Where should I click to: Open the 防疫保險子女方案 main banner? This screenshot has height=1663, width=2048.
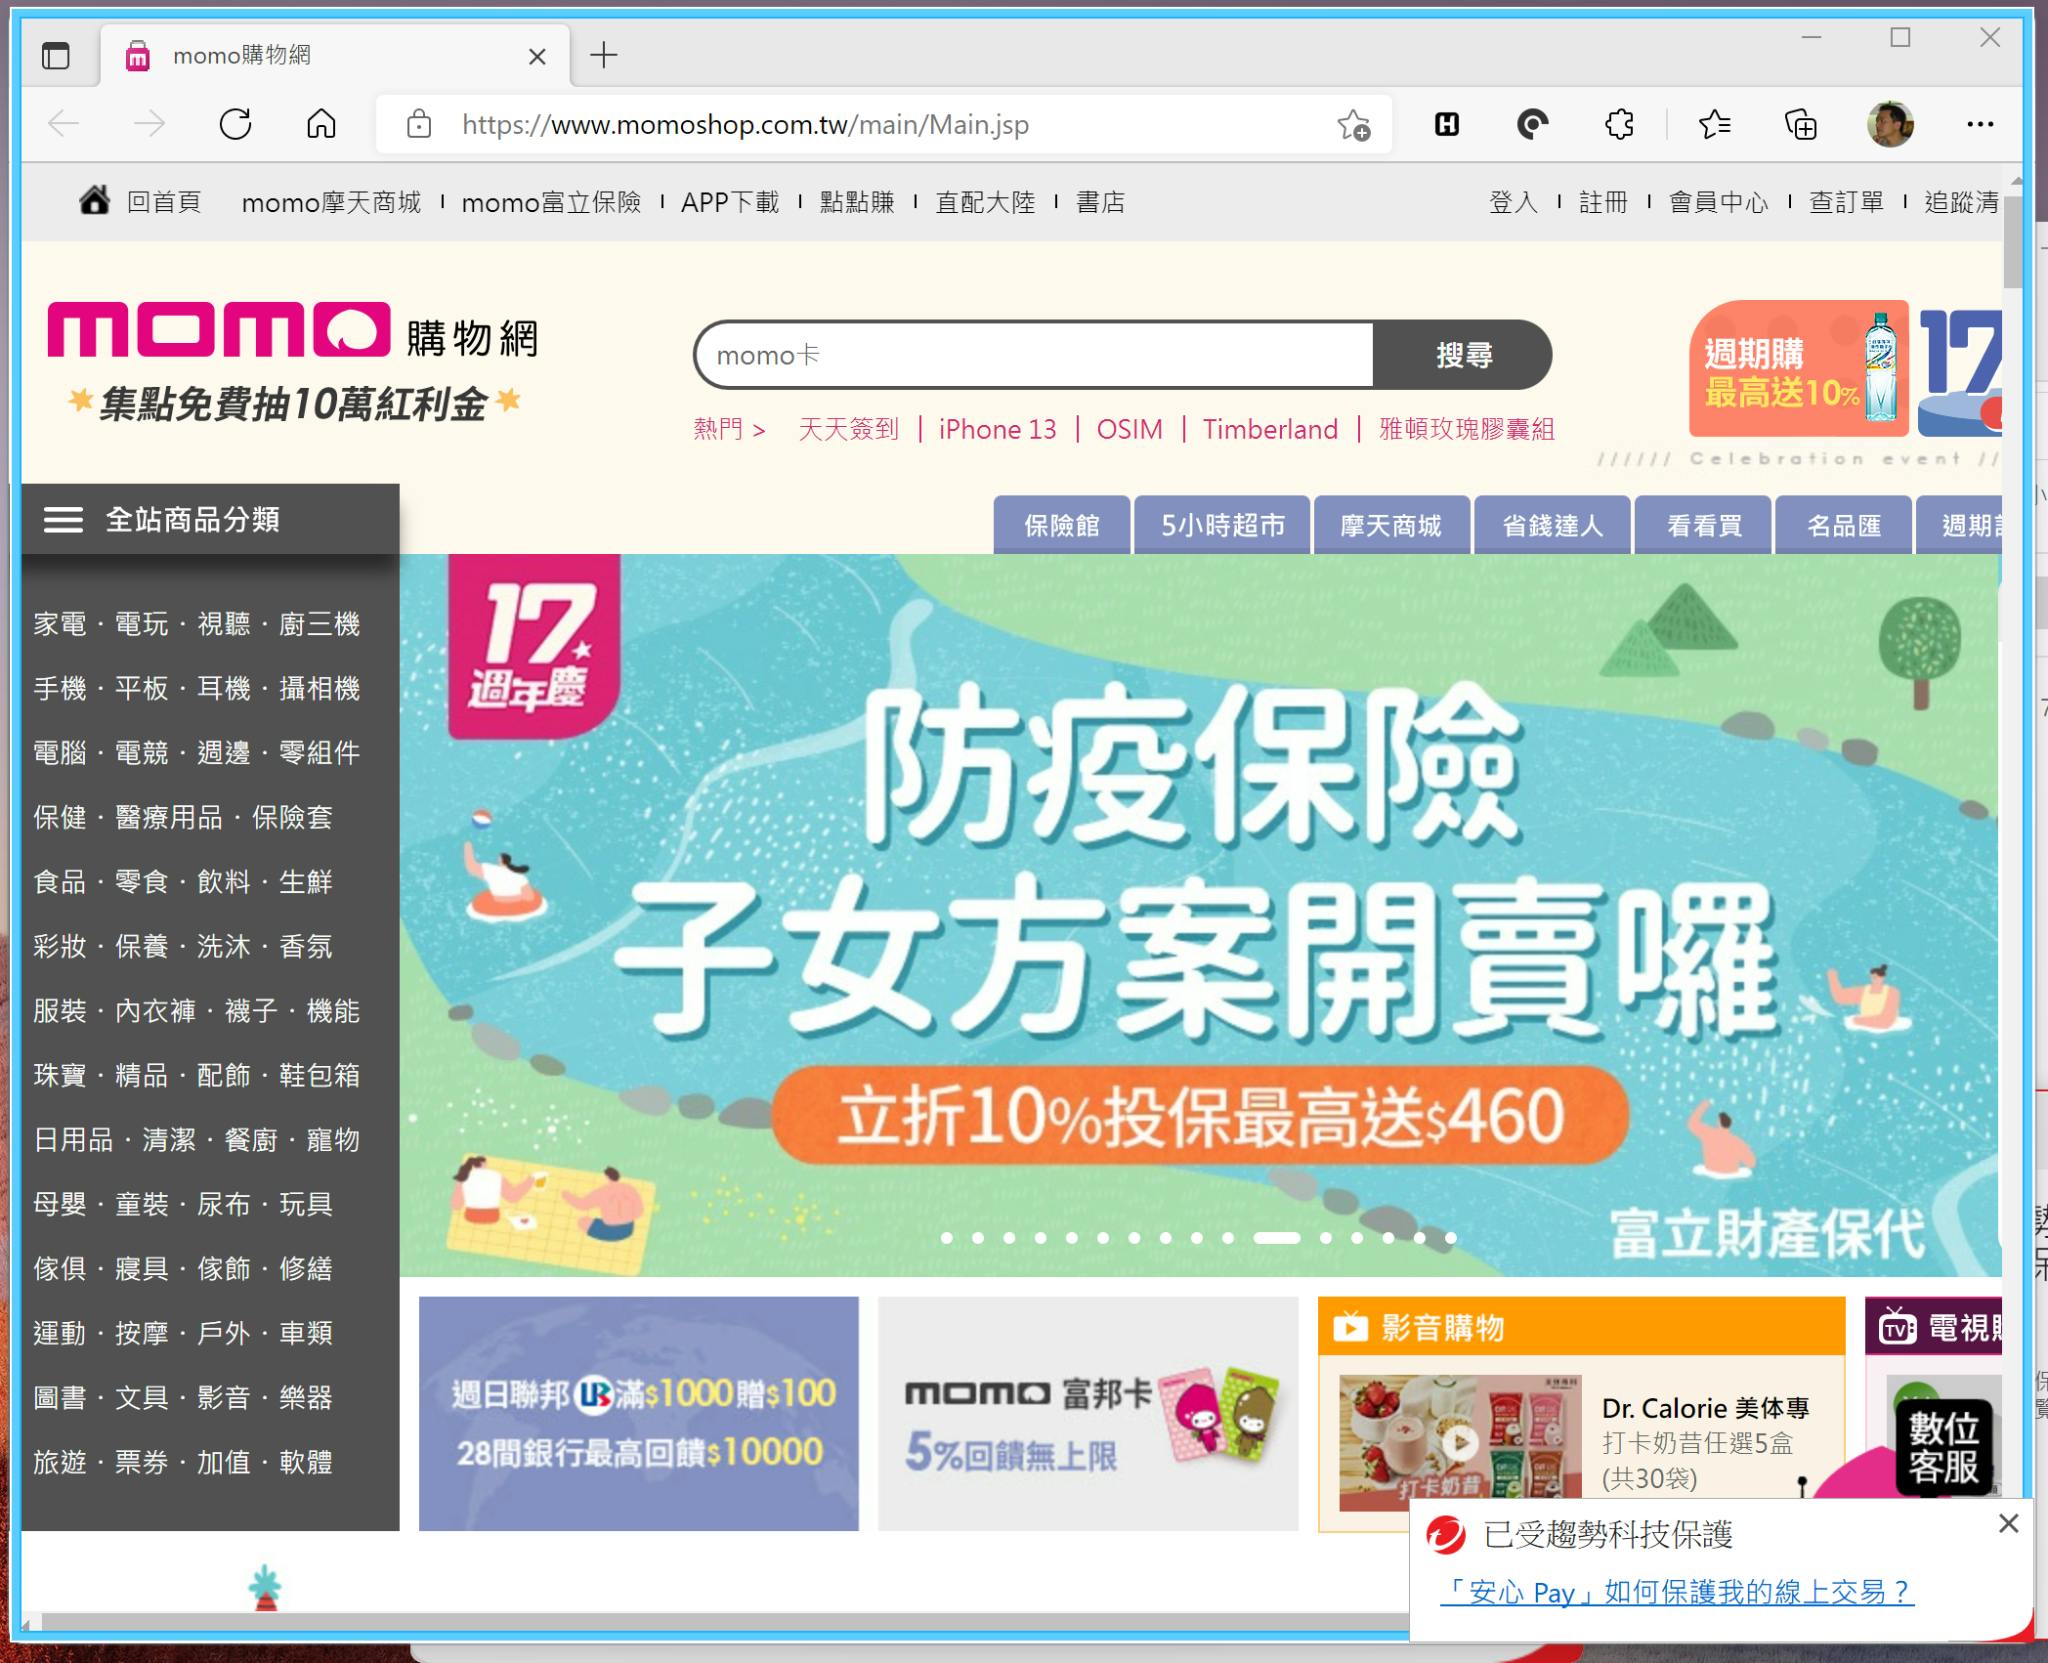(1200, 915)
